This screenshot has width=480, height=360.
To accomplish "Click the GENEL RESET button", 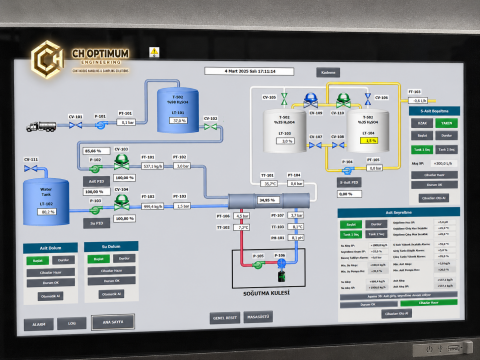I will pyautogui.click(x=225, y=318).
